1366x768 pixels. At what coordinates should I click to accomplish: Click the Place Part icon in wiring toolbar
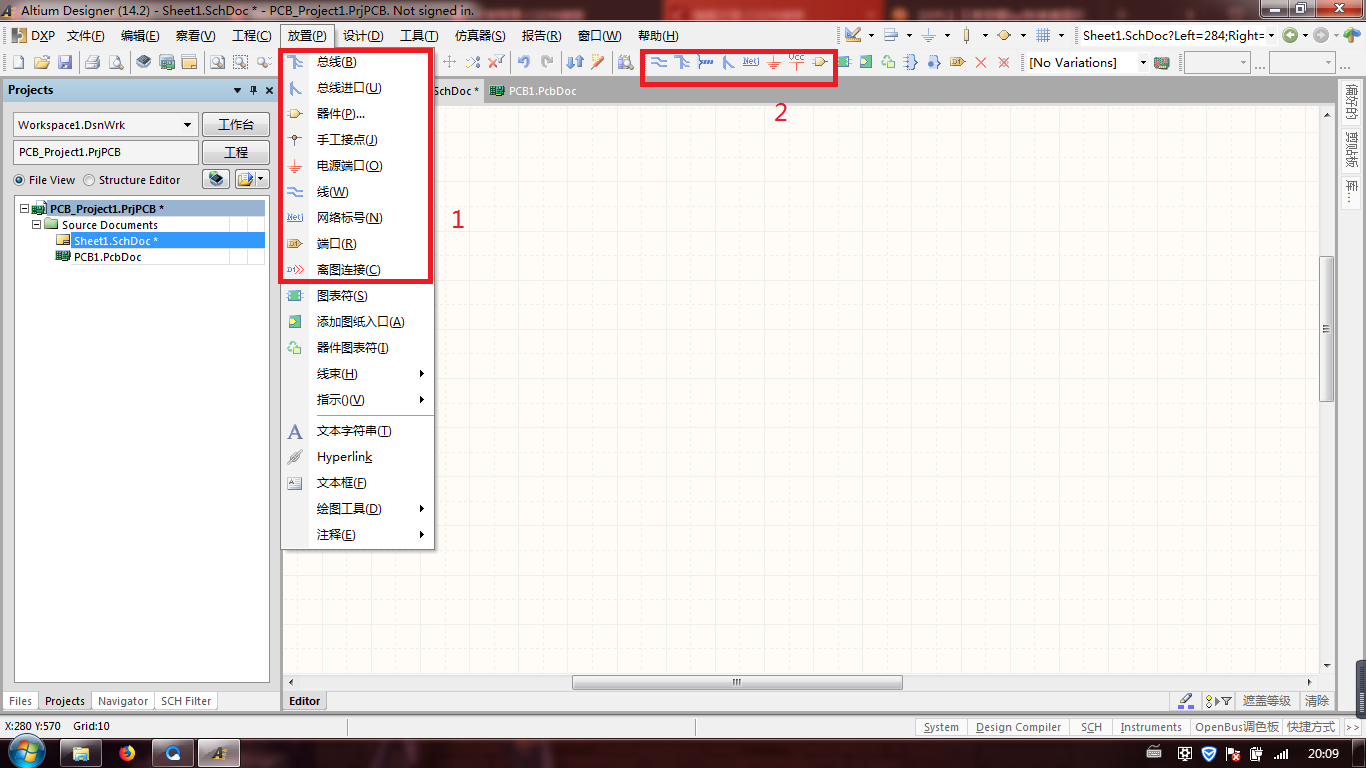(820, 62)
